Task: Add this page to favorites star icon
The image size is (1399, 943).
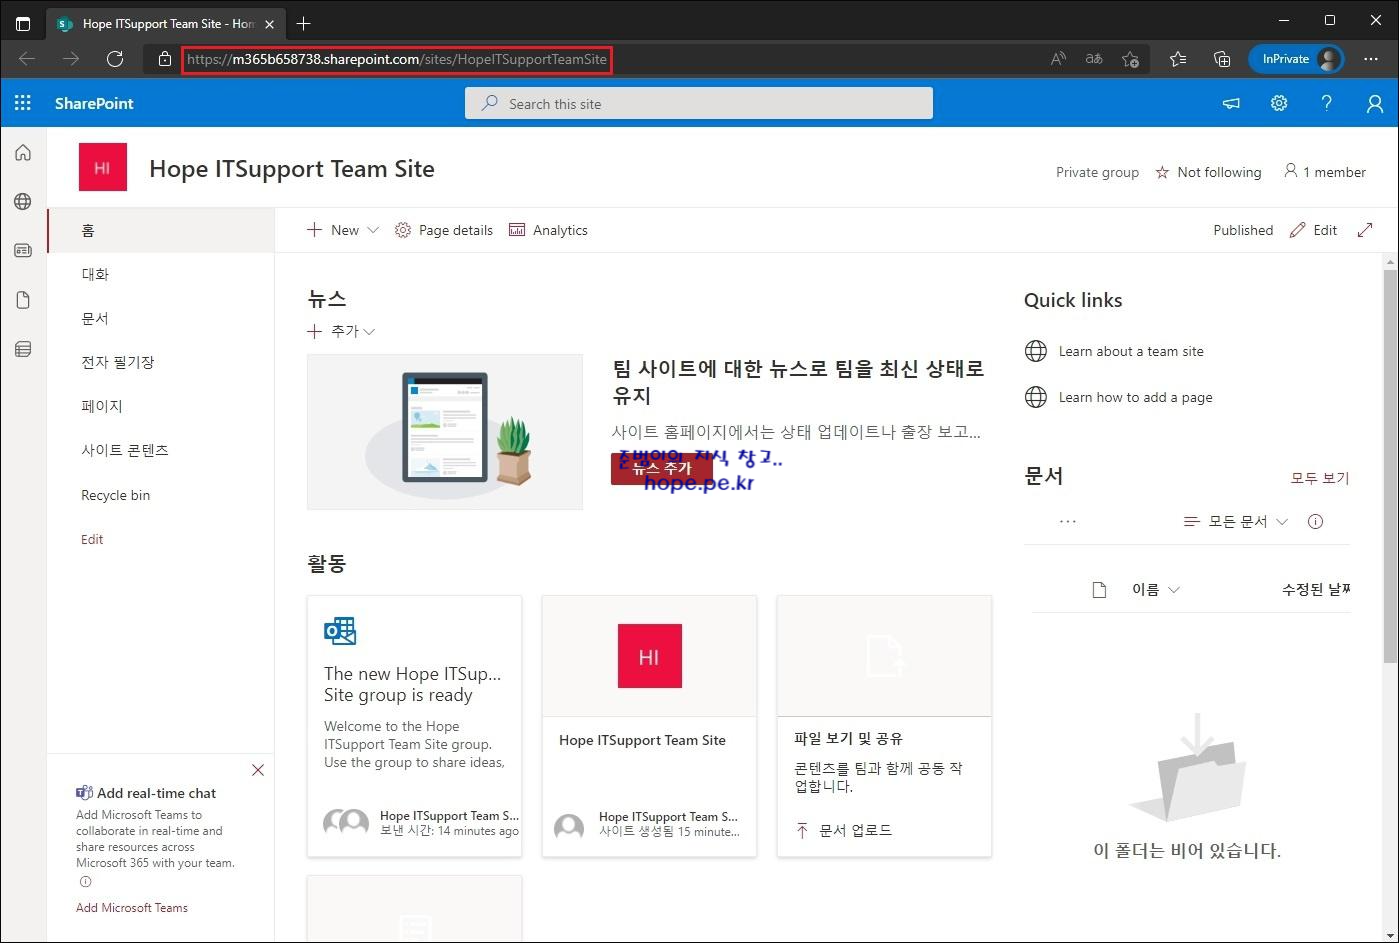Action: 1130,59
